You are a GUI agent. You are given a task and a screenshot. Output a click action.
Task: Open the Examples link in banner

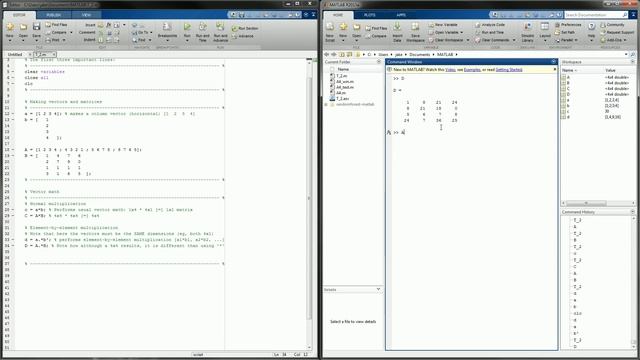[x=472, y=70]
